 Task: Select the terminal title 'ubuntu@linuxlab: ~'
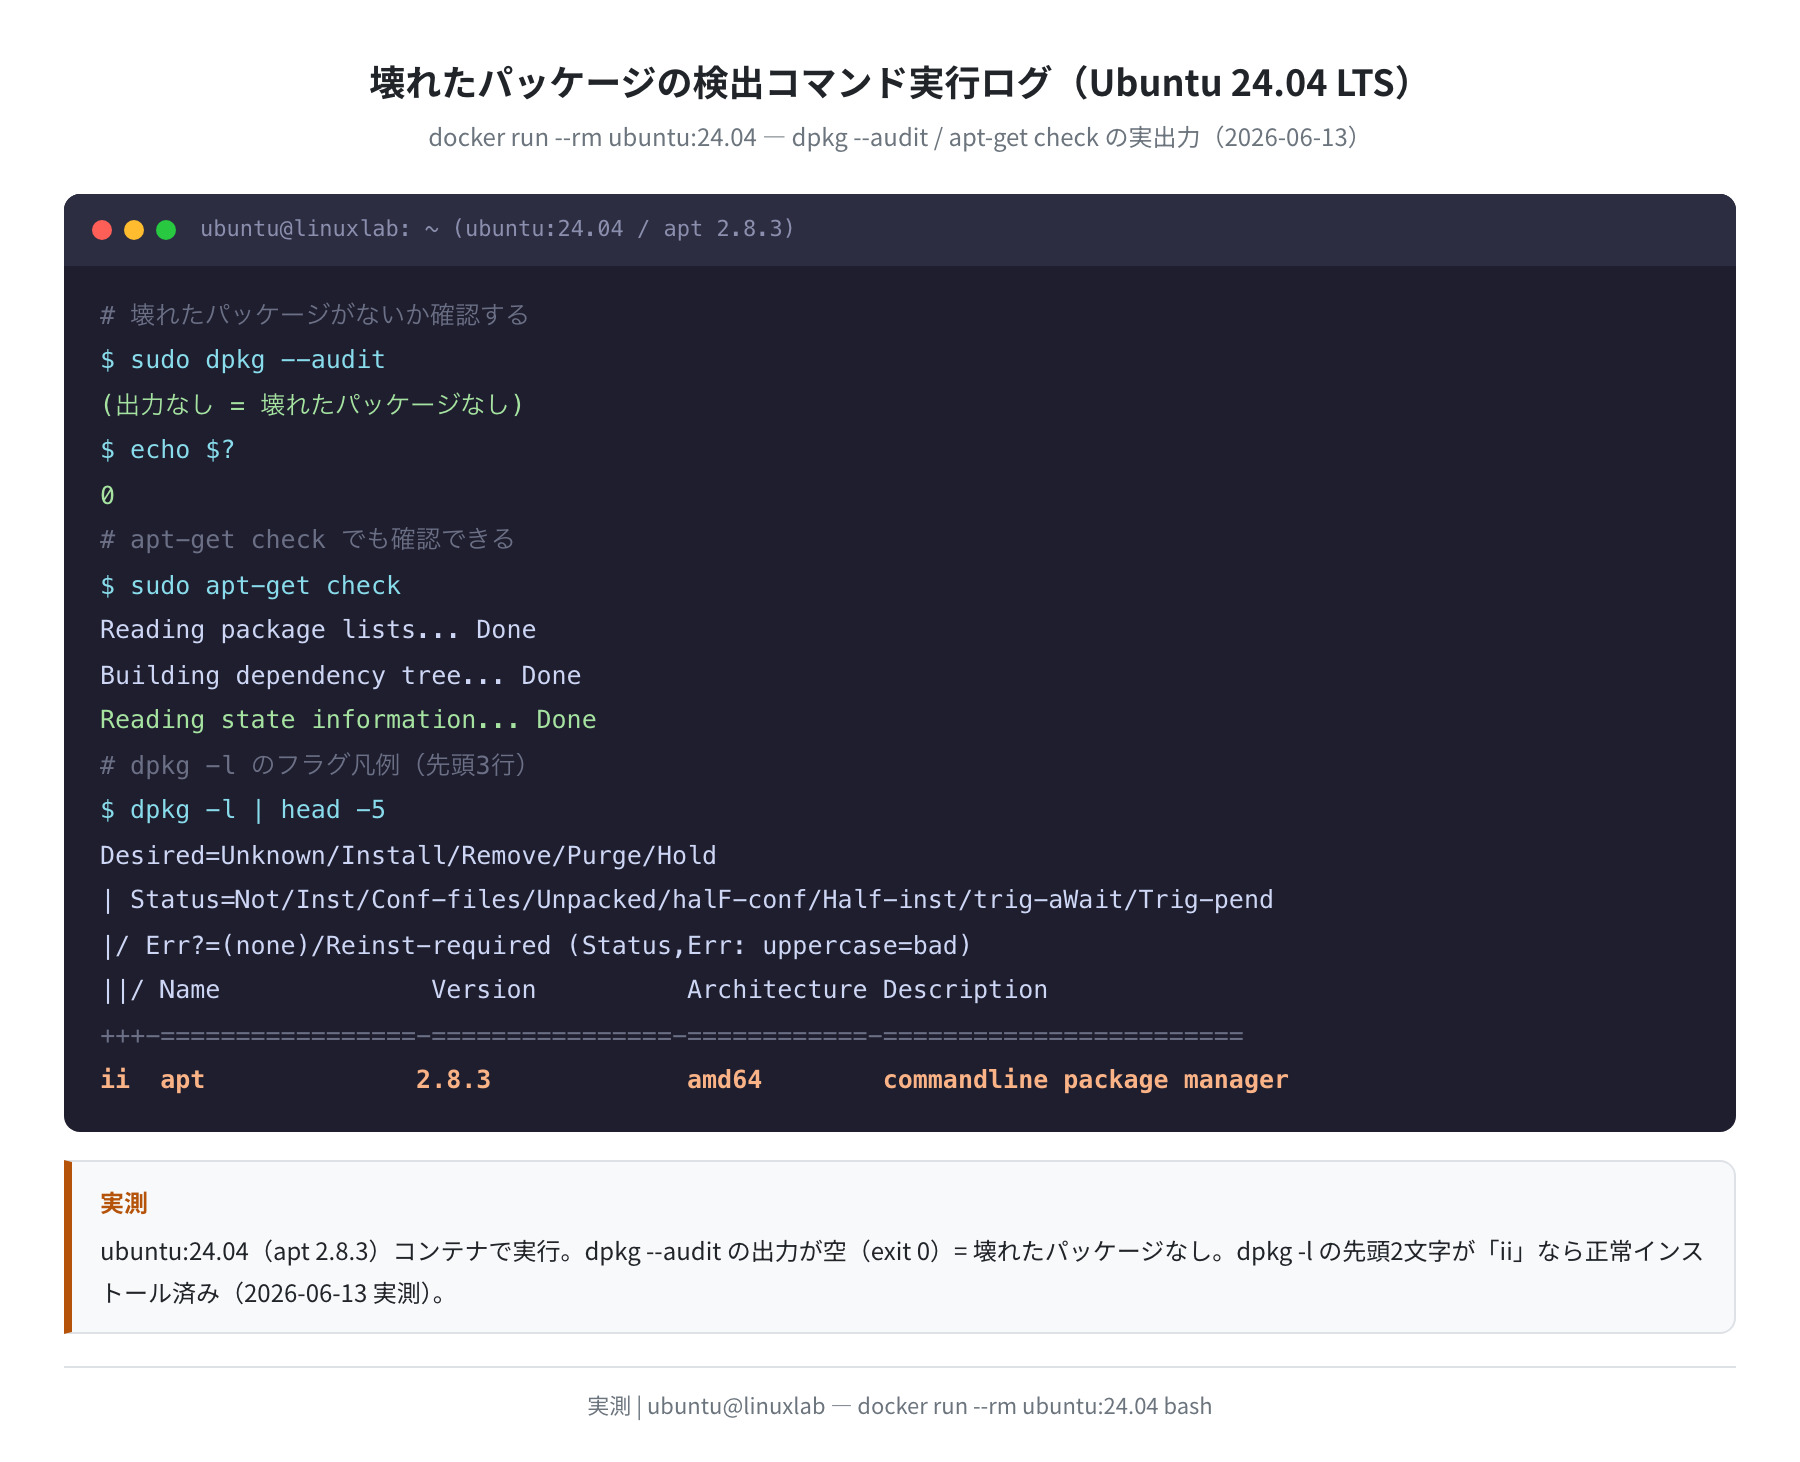click(320, 229)
